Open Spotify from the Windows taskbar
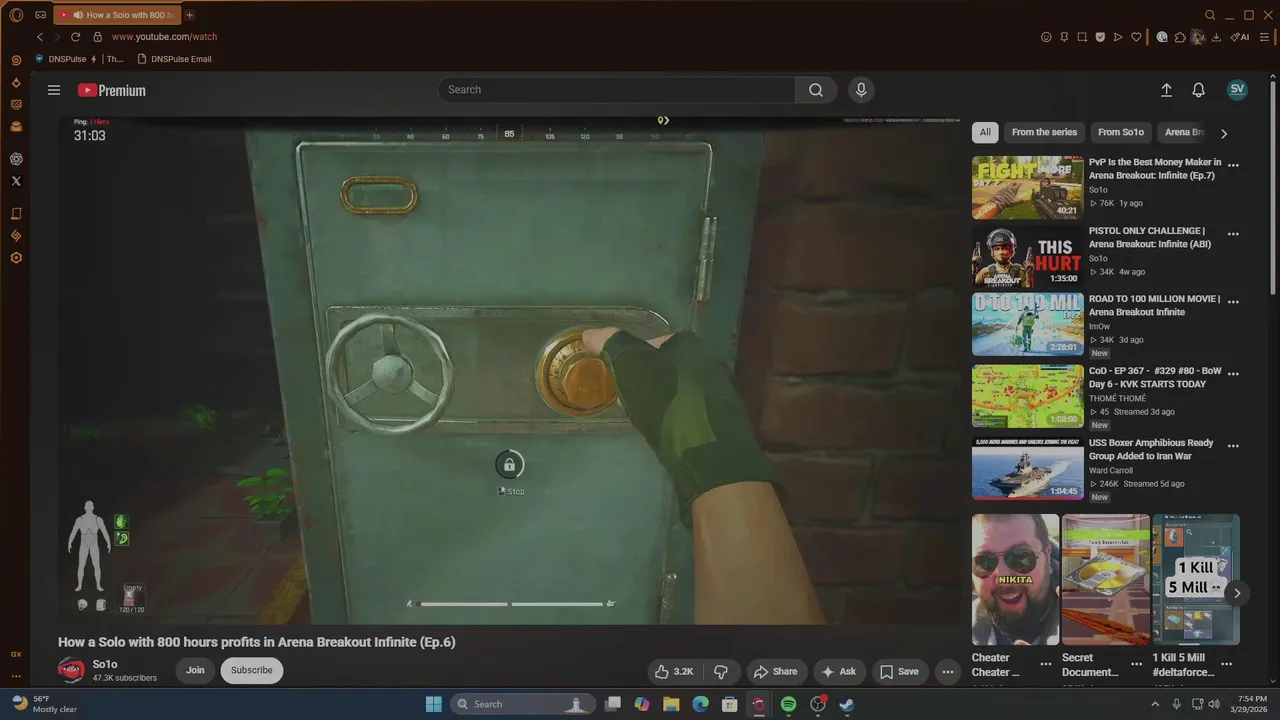This screenshot has height=720, width=1280. point(788,704)
